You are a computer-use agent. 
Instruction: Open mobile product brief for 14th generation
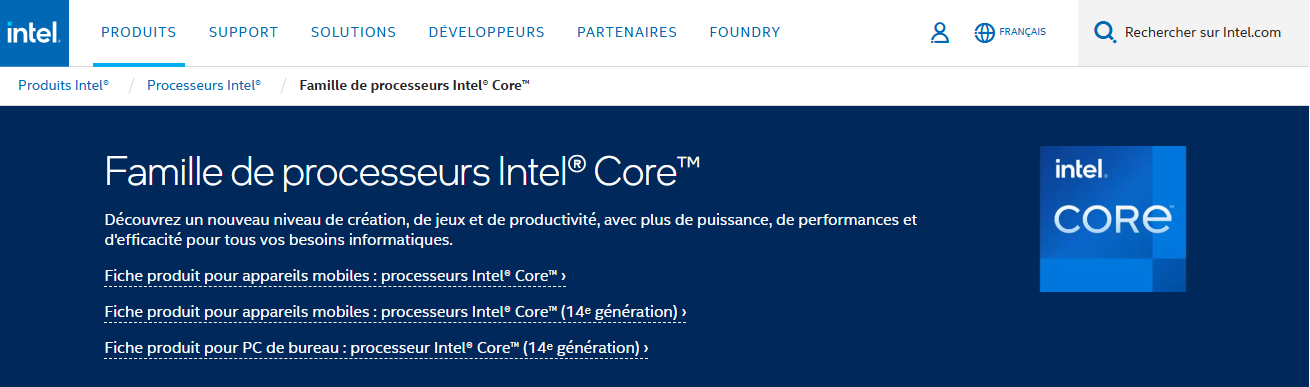pos(395,312)
